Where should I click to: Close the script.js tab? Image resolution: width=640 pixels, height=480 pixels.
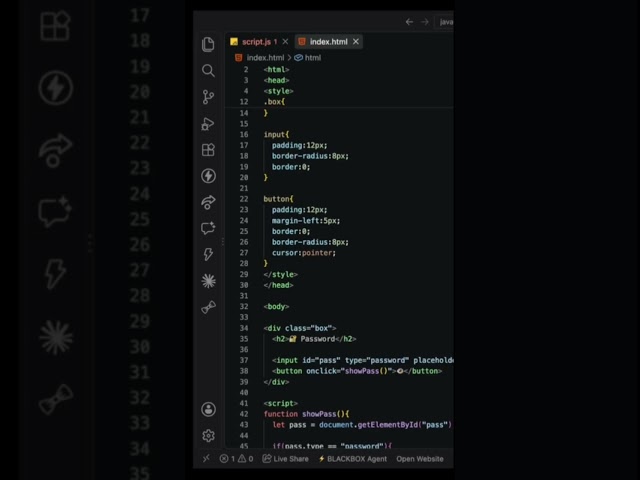point(285,42)
